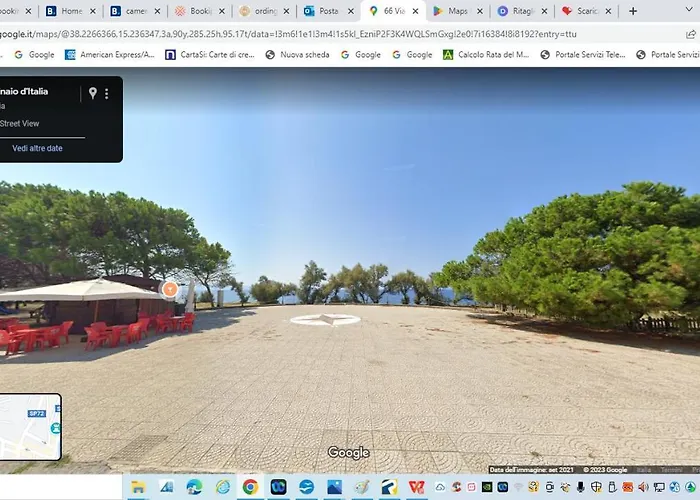The width and height of the screenshot is (700, 500).
Task: Open the WPS Office icon in the taskbar
Action: pyautogui.click(x=417, y=487)
